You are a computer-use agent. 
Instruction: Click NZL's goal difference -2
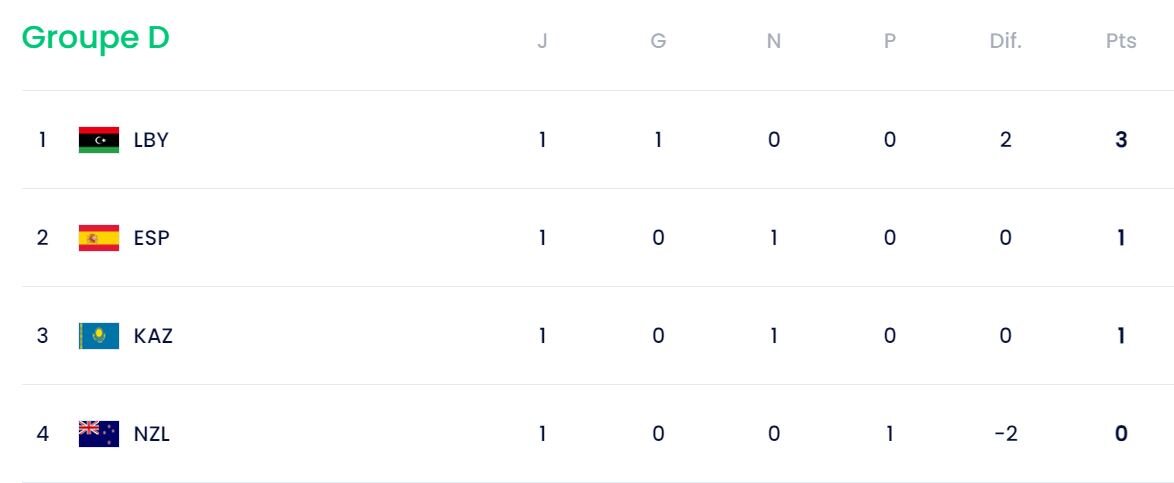1005,434
